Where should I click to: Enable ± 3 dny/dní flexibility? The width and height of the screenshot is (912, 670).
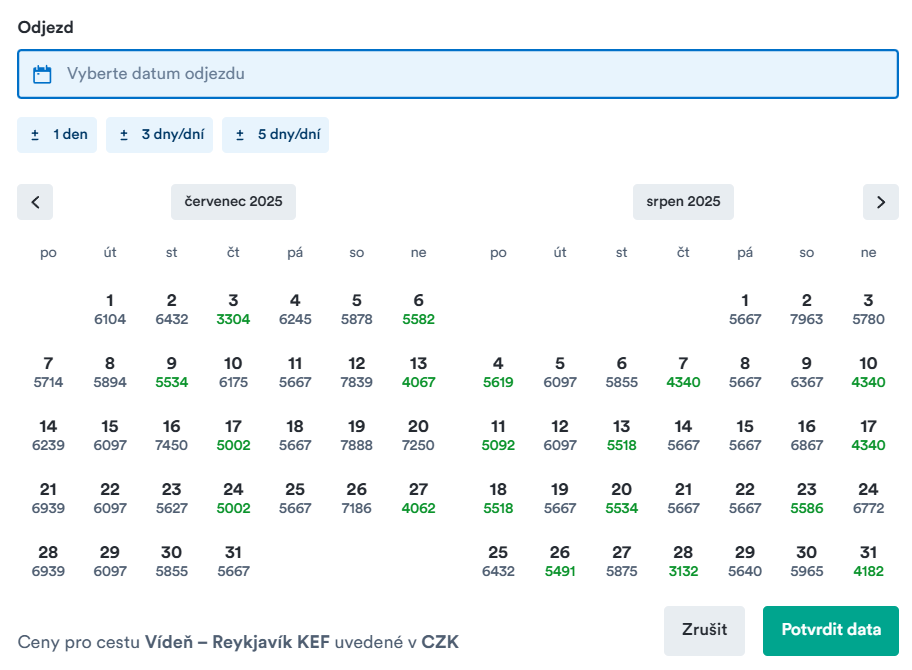click(x=159, y=135)
